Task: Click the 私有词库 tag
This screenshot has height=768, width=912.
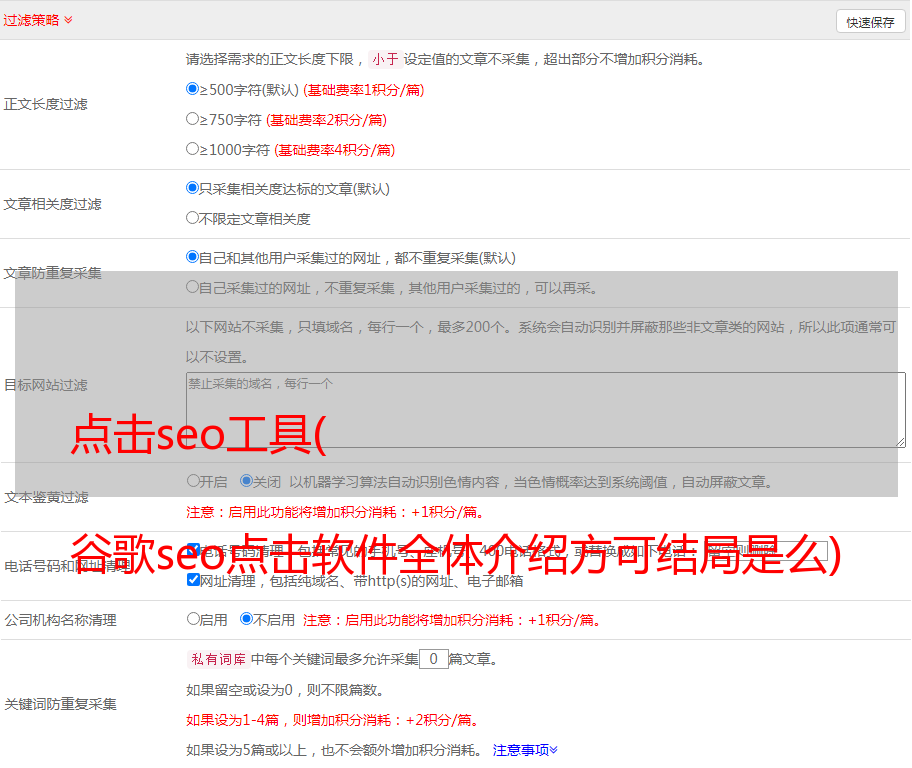Action: (x=218, y=659)
